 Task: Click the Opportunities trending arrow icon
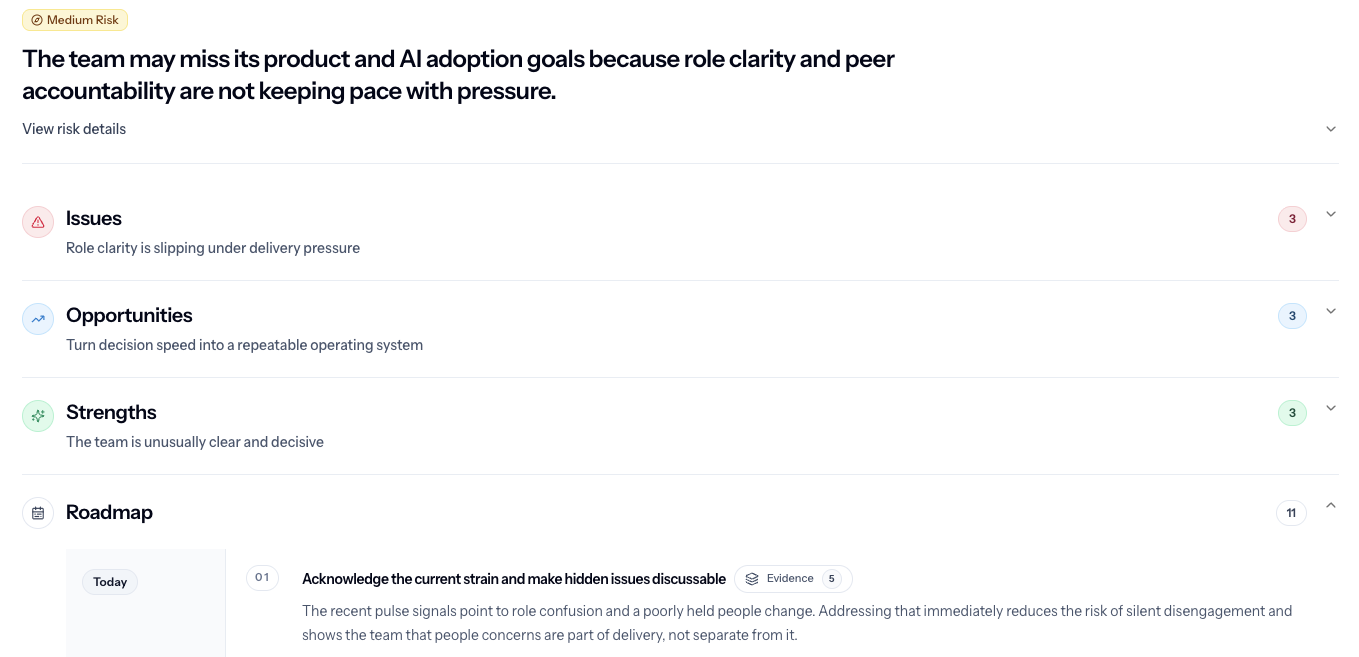38,319
